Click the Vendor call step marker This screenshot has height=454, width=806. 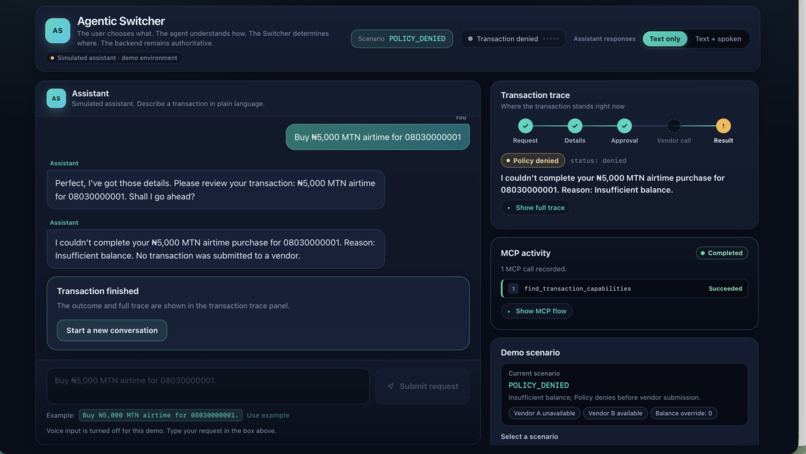[x=673, y=125]
